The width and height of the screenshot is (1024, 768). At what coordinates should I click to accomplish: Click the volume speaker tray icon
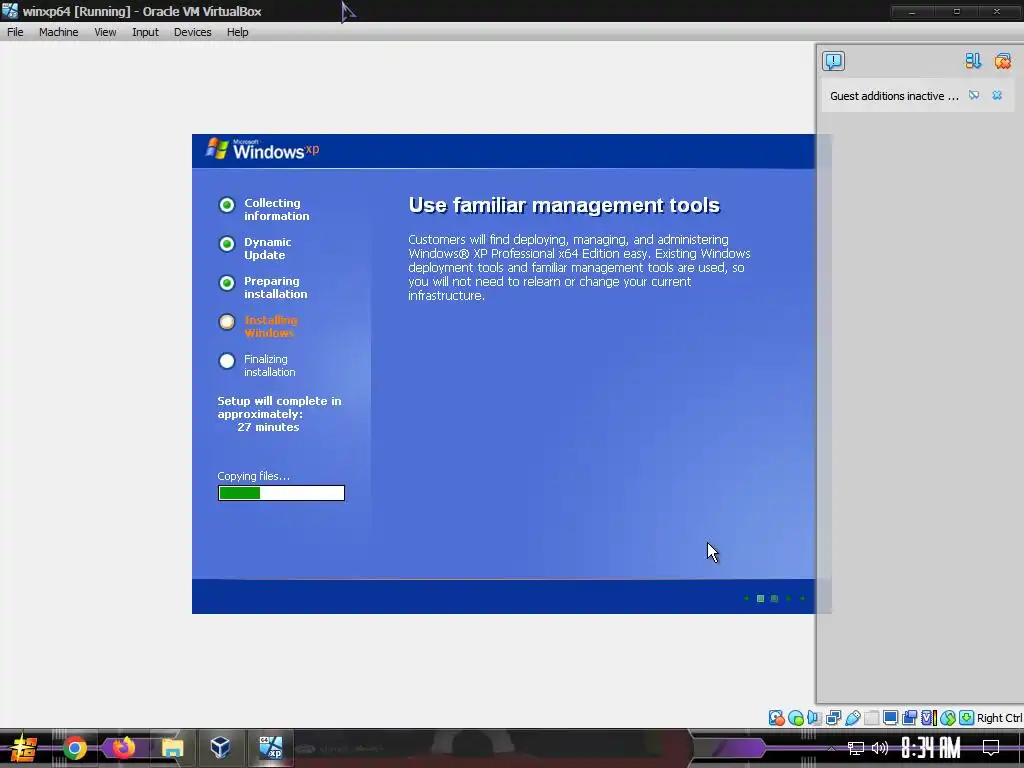point(880,748)
